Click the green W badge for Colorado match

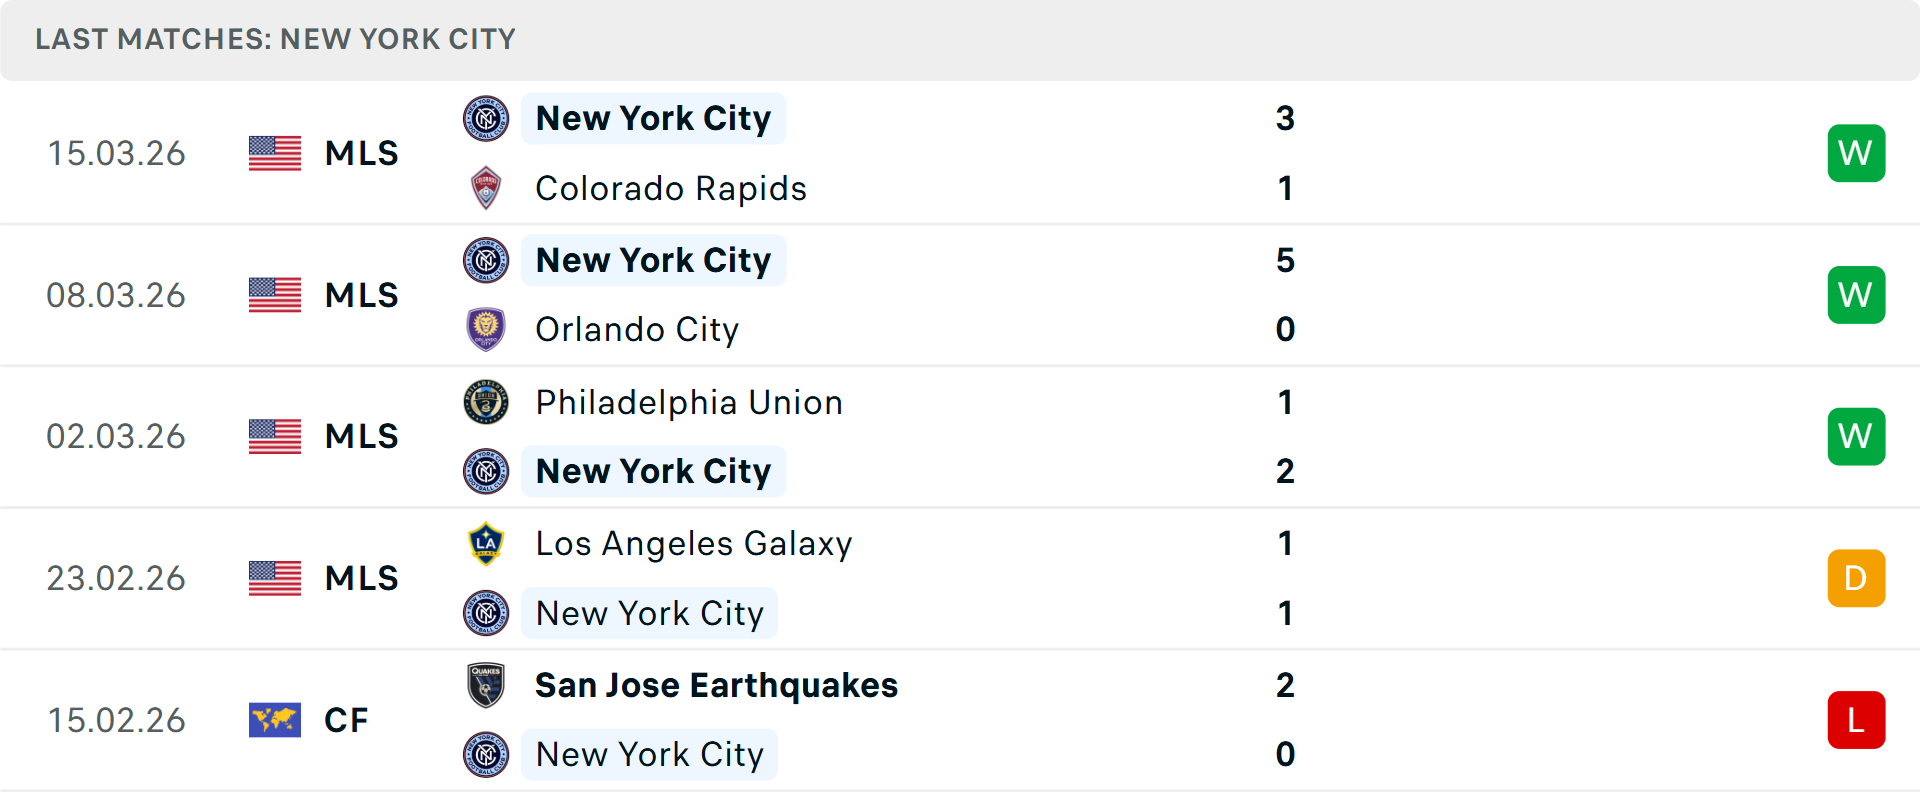pyautogui.click(x=1856, y=153)
